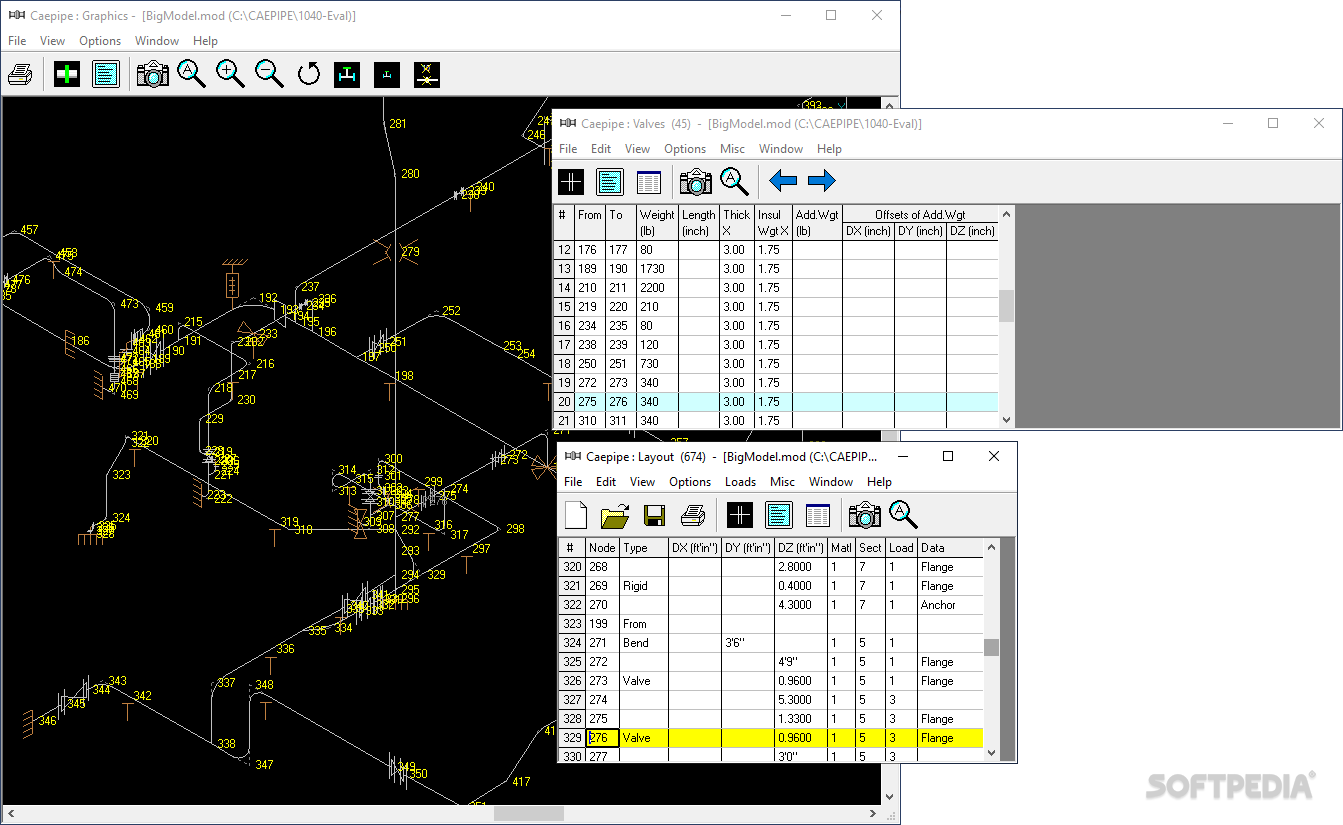1343x825 pixels.
Task: Select valve row 12 with From node 176
Action: point(776,250)
